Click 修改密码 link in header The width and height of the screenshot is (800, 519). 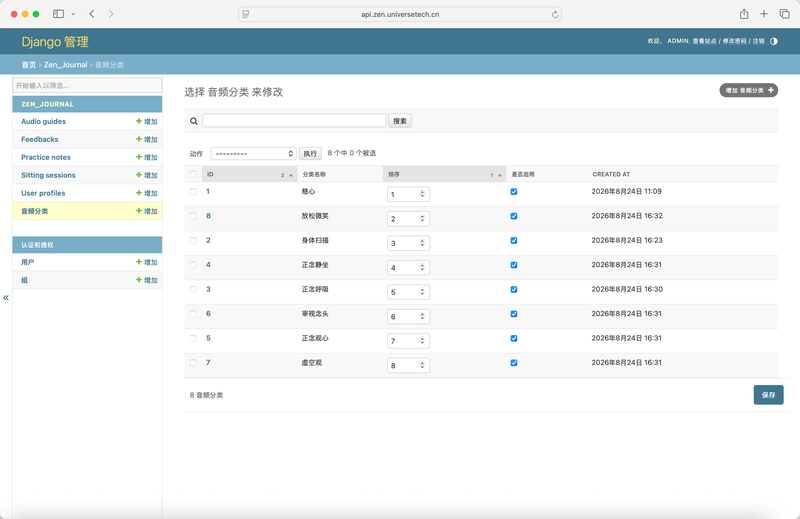(734, 41)
